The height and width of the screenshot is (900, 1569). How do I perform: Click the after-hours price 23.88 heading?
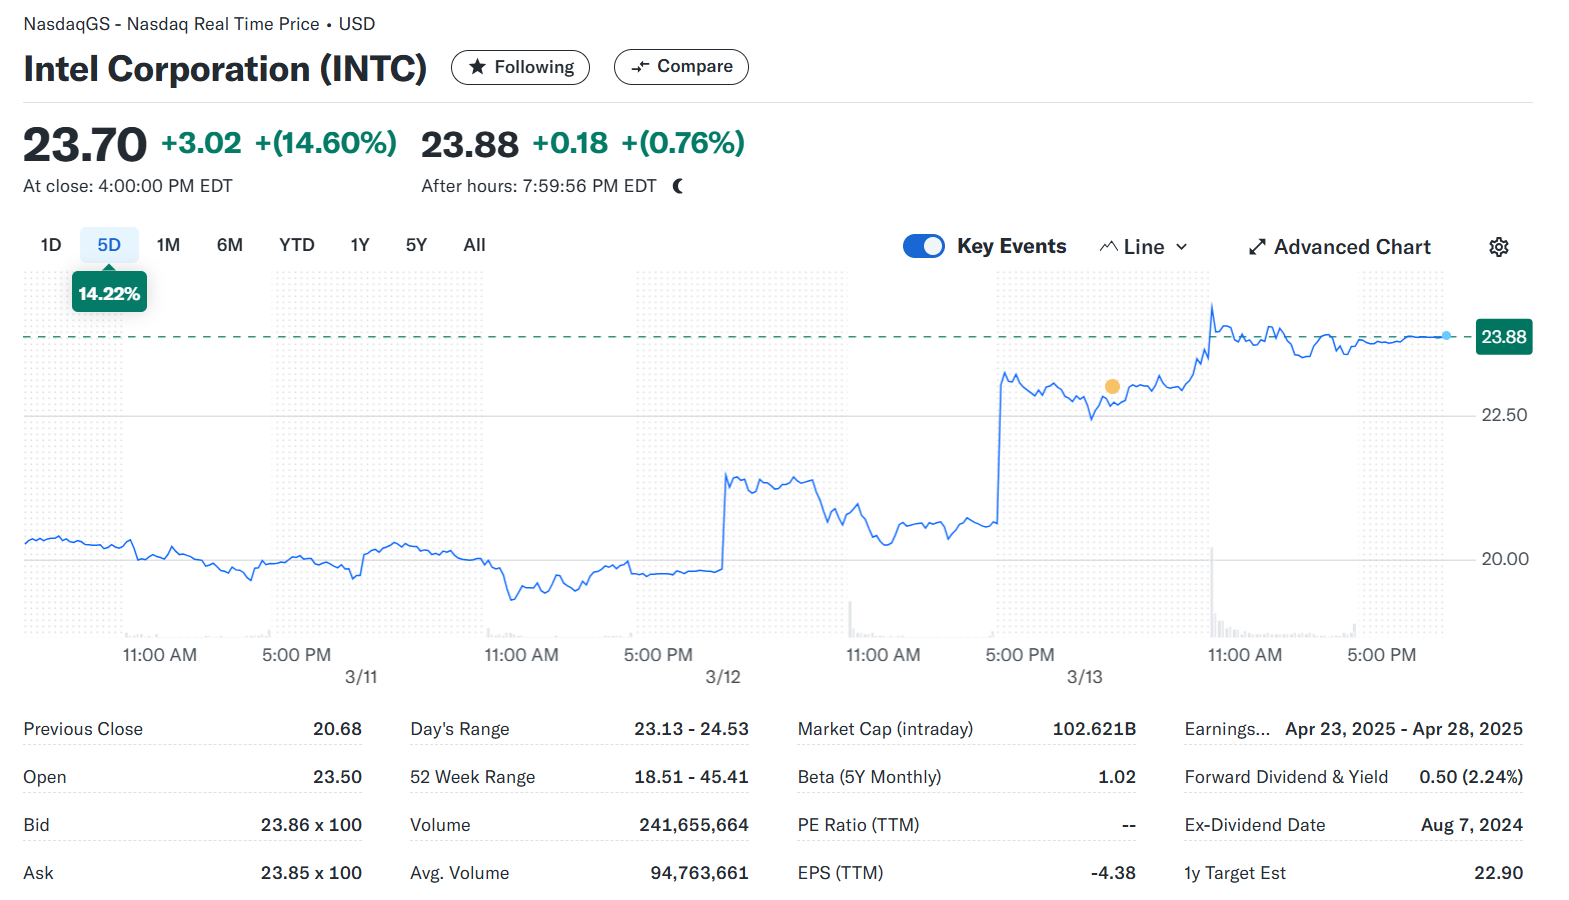(470, 145)
